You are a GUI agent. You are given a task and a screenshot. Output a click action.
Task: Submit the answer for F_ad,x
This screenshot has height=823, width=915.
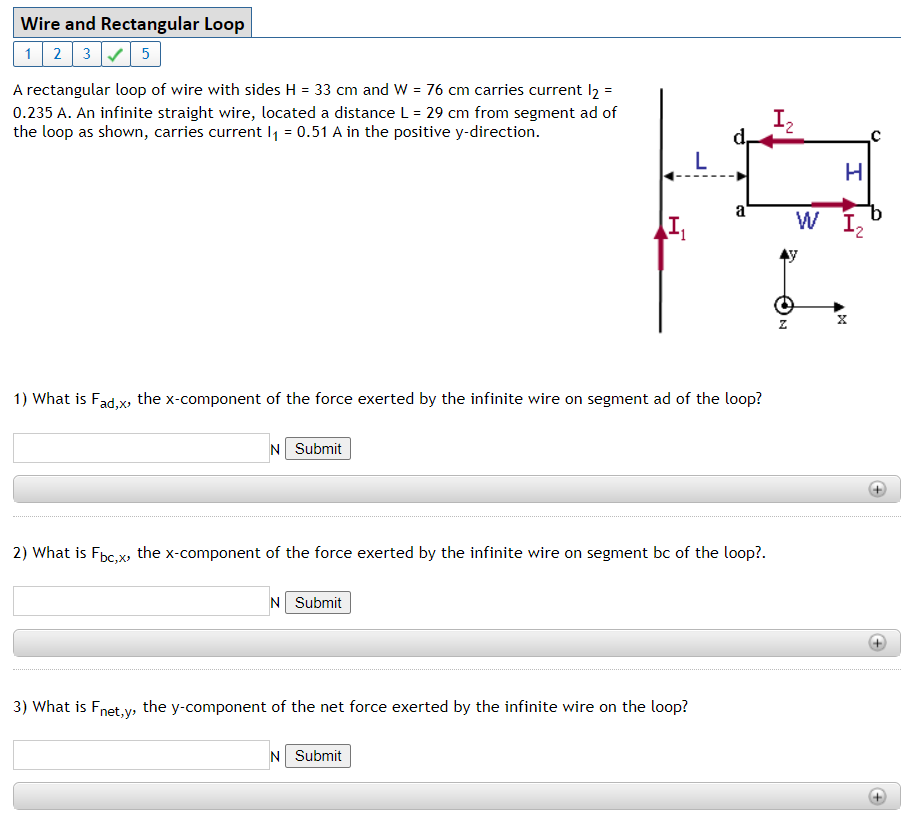(x=317, y=448)
